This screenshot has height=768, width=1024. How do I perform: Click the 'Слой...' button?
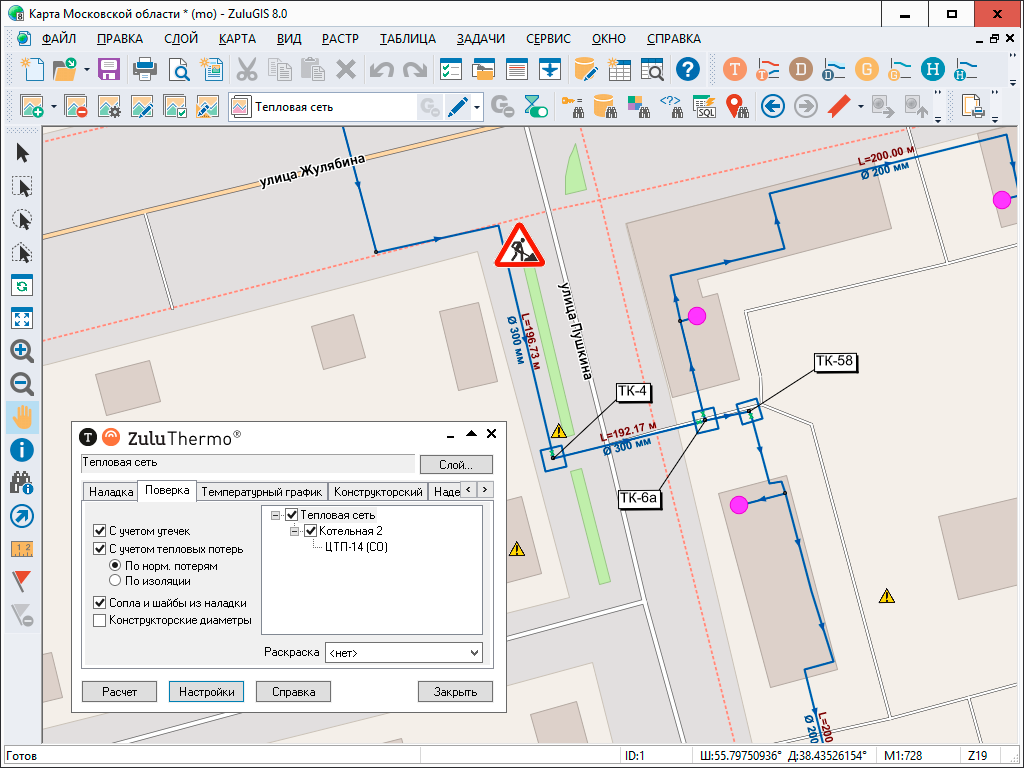456,464
